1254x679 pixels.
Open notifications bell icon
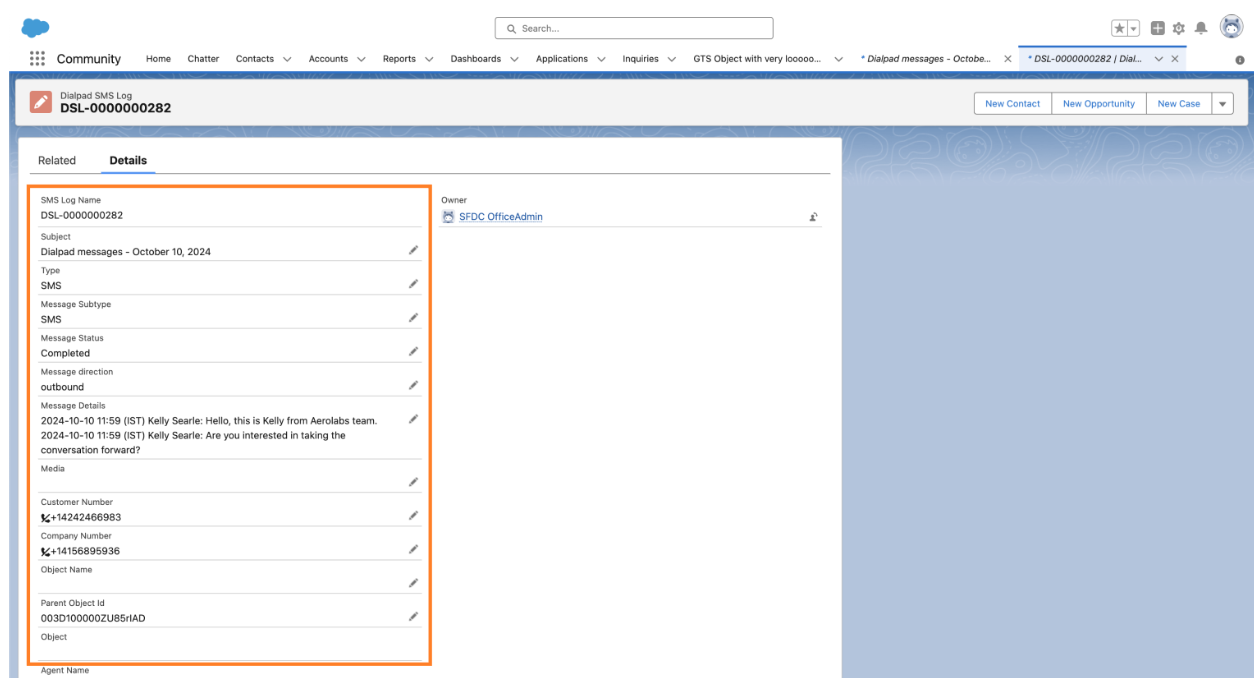coord(1200,29)
